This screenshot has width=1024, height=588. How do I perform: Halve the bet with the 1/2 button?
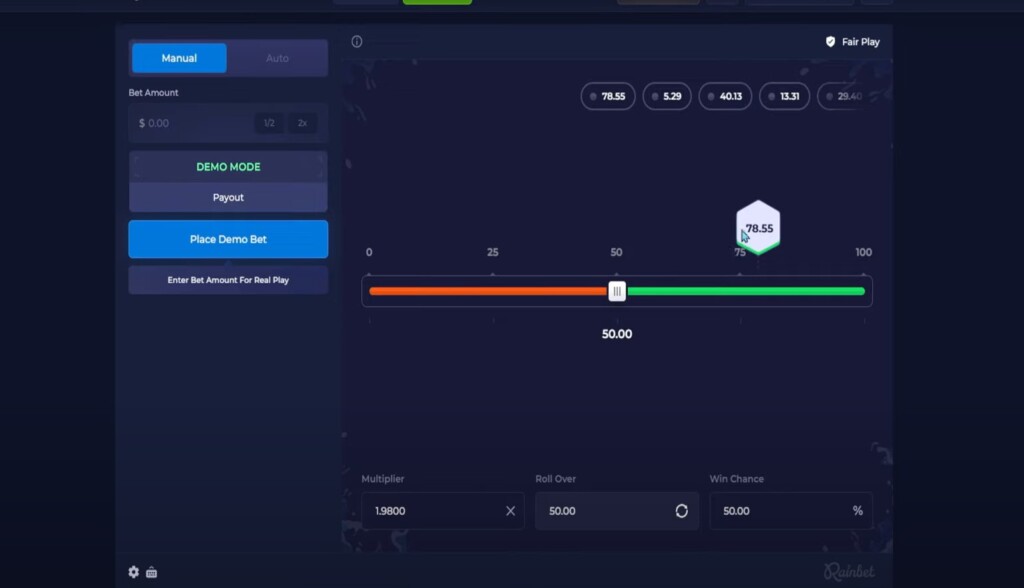[268, 123]
